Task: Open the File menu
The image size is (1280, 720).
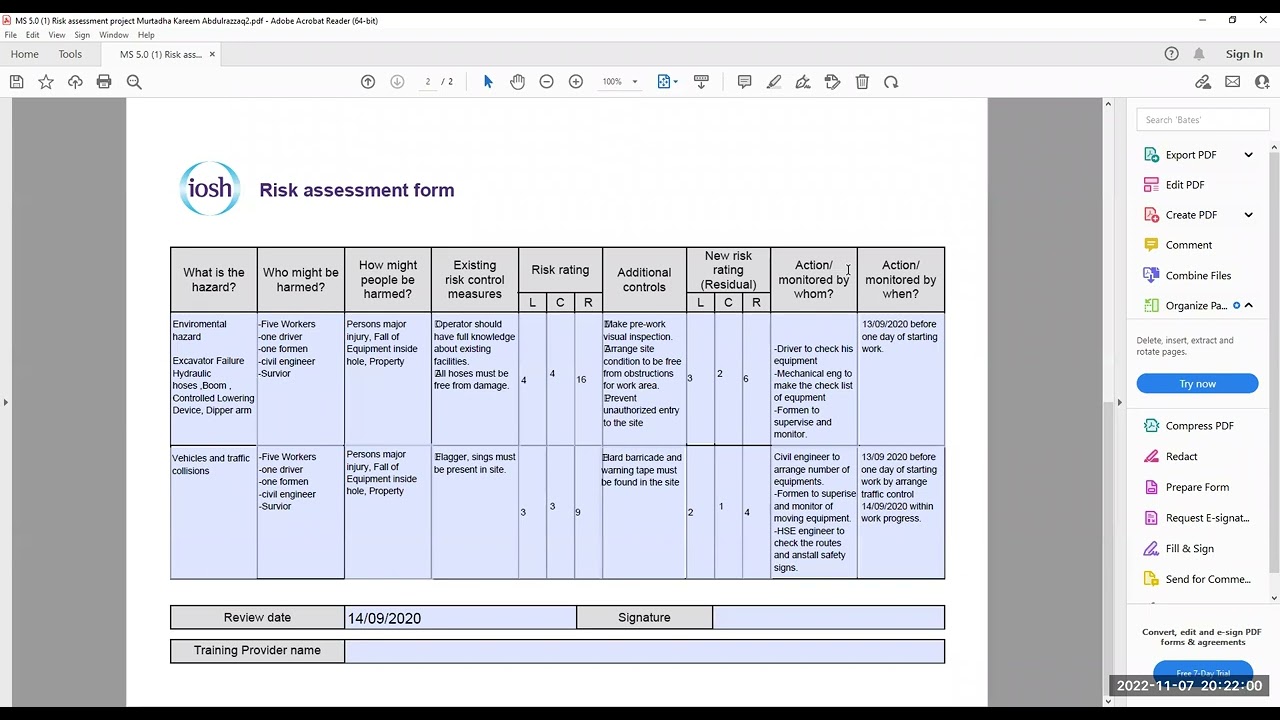Action: 11,35
